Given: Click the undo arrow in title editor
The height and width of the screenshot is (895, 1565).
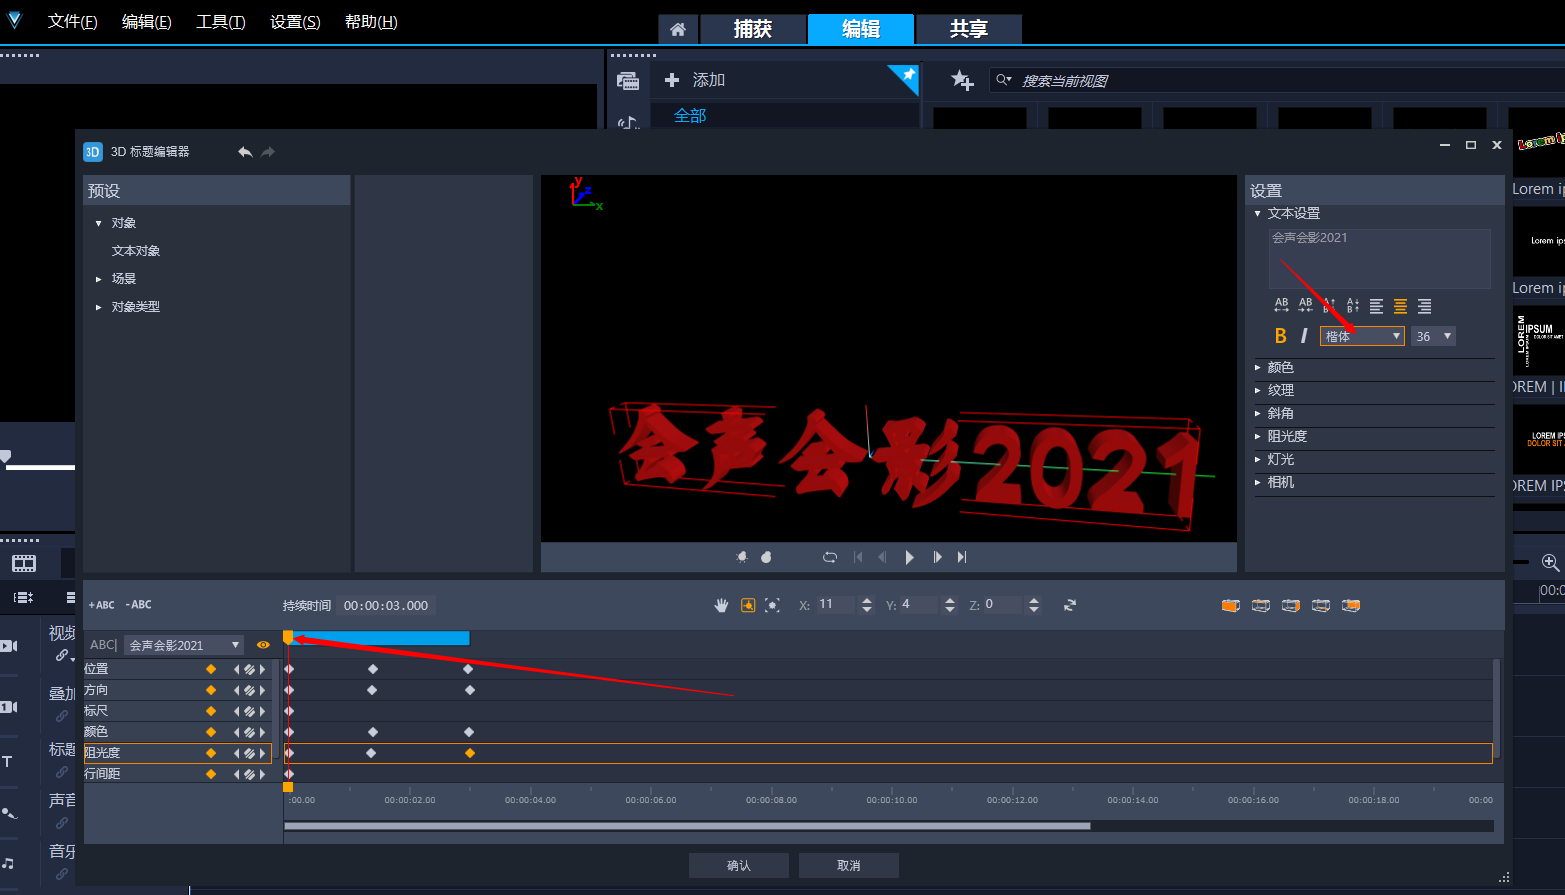Looking at the screenshot, I should [244, 152].
